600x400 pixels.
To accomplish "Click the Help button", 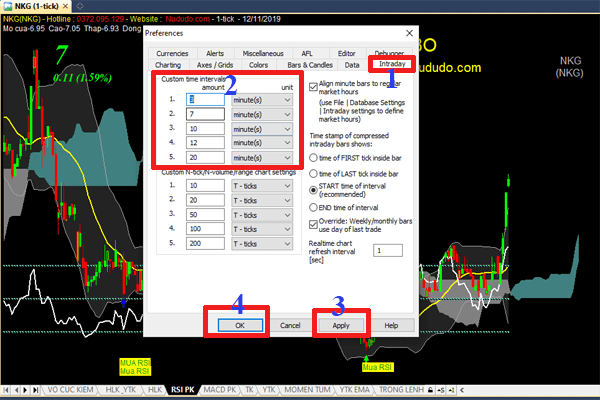I will pos(391,325).
